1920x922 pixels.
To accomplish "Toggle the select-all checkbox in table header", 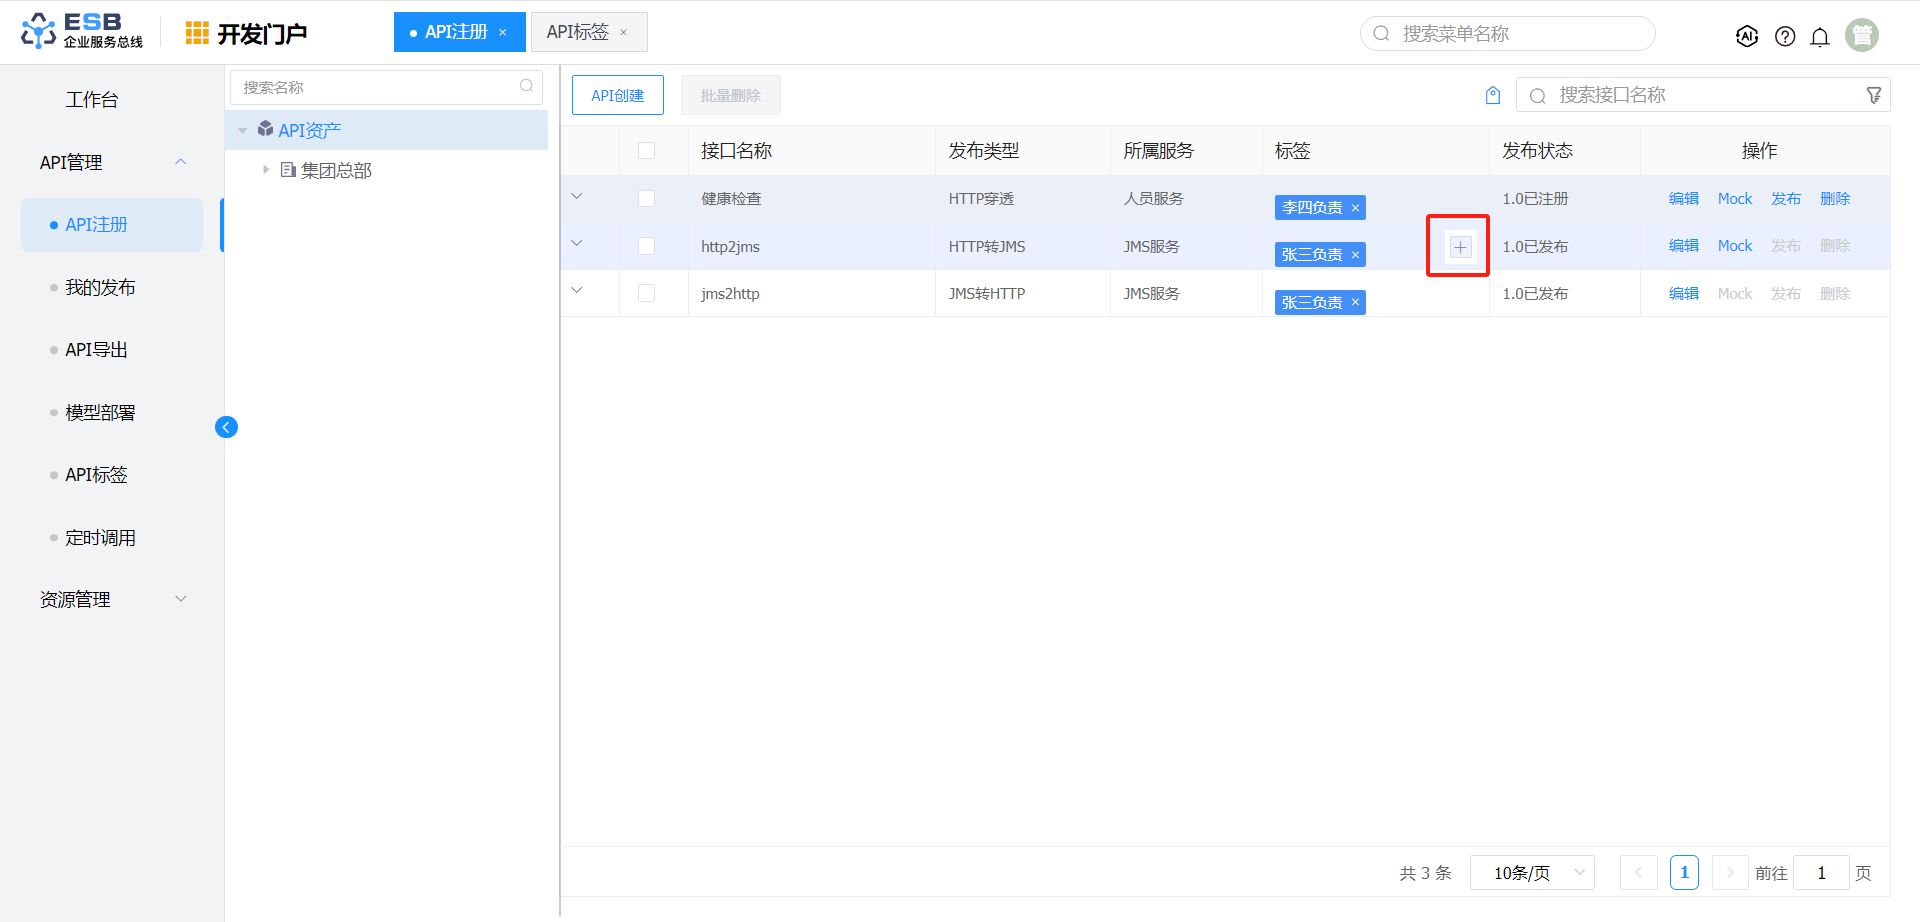I will point(646,151).
